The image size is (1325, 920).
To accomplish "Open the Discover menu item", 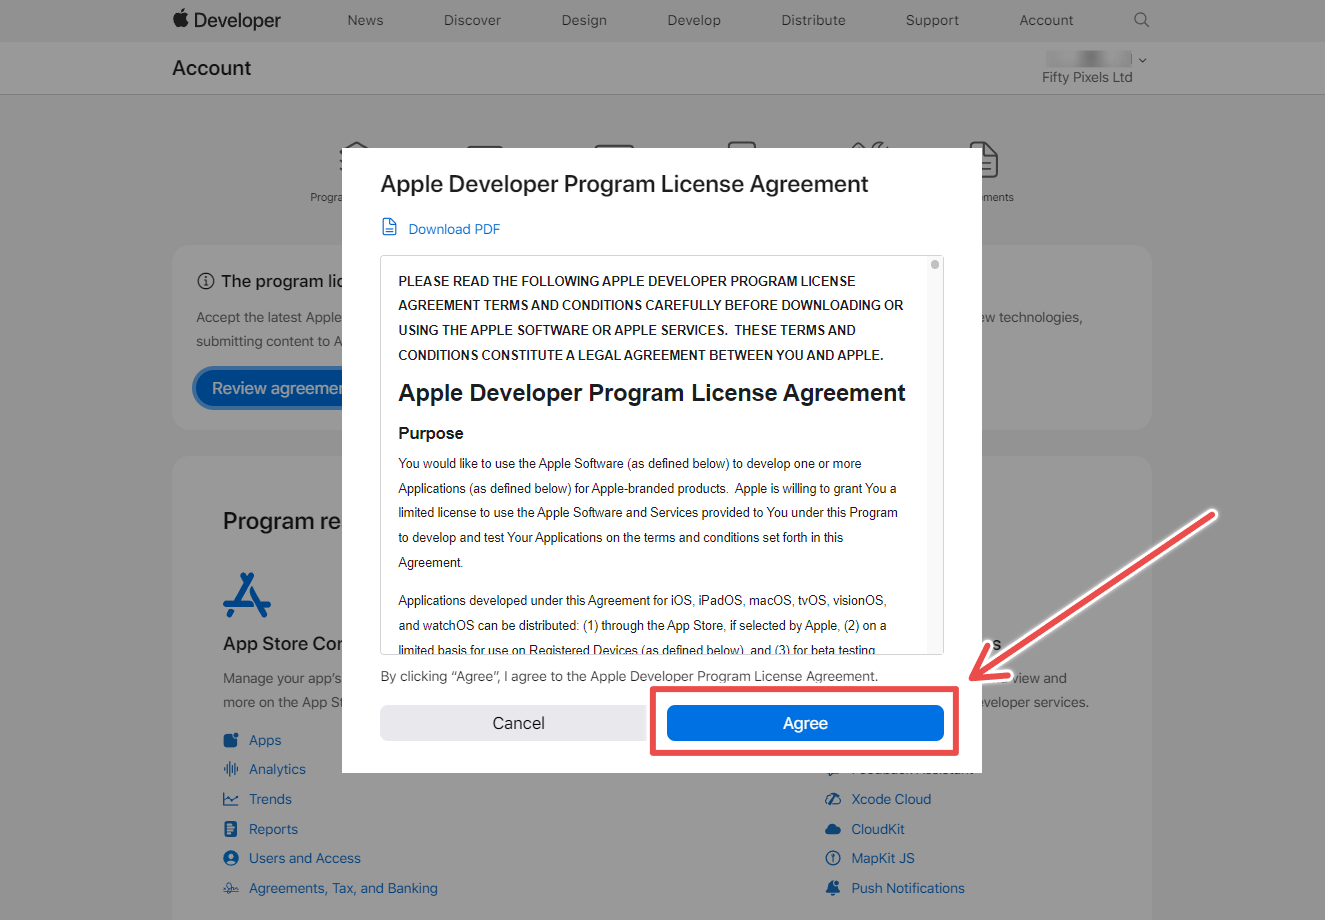I will [x=472, y=20].
